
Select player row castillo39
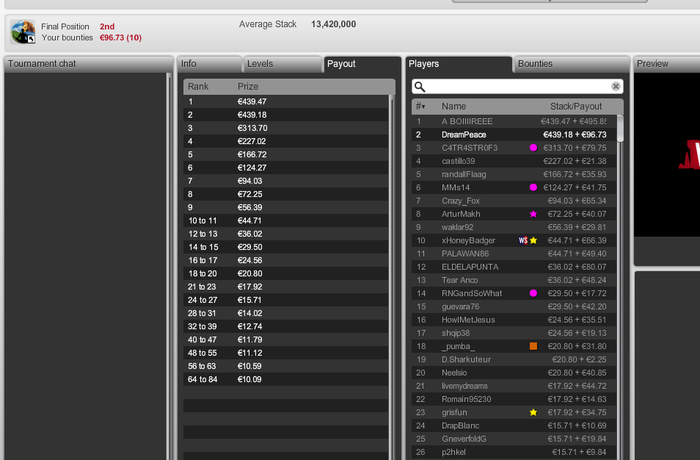coord(514,161)
